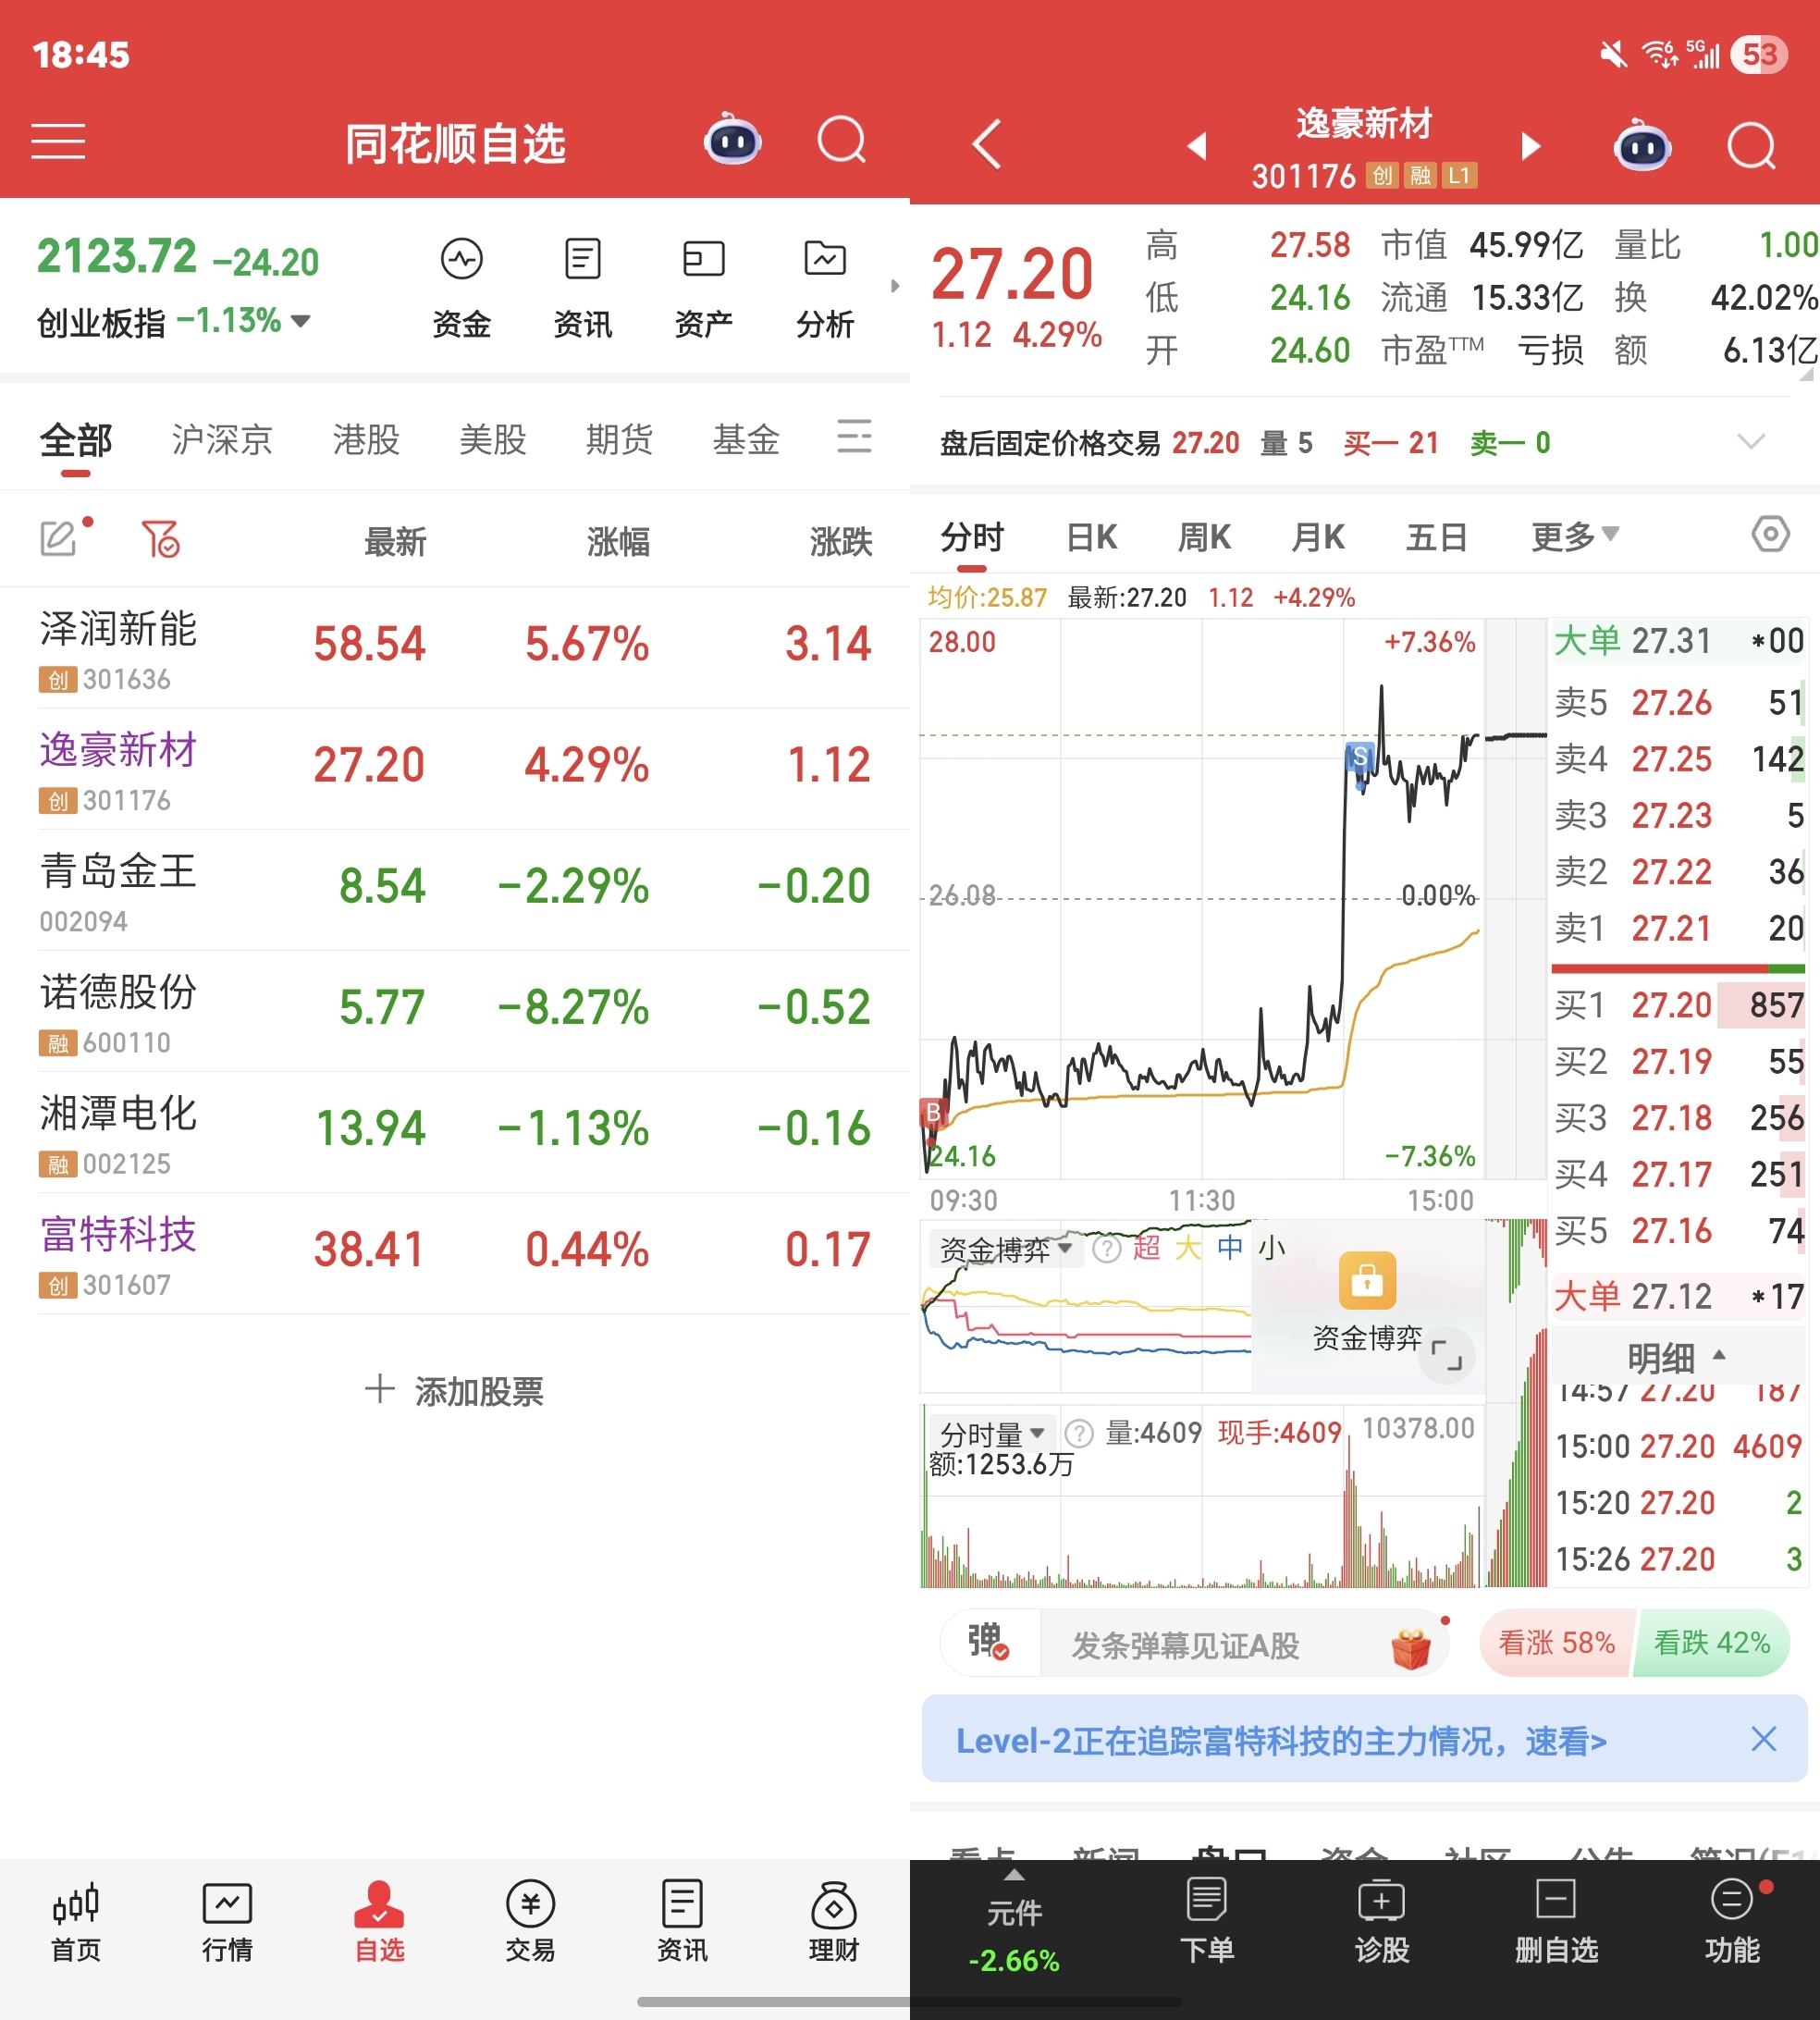This screenshot has height=2020, width=1820.
Task: Go back from 逸豪新材 stock page
Action: [987, 145]
